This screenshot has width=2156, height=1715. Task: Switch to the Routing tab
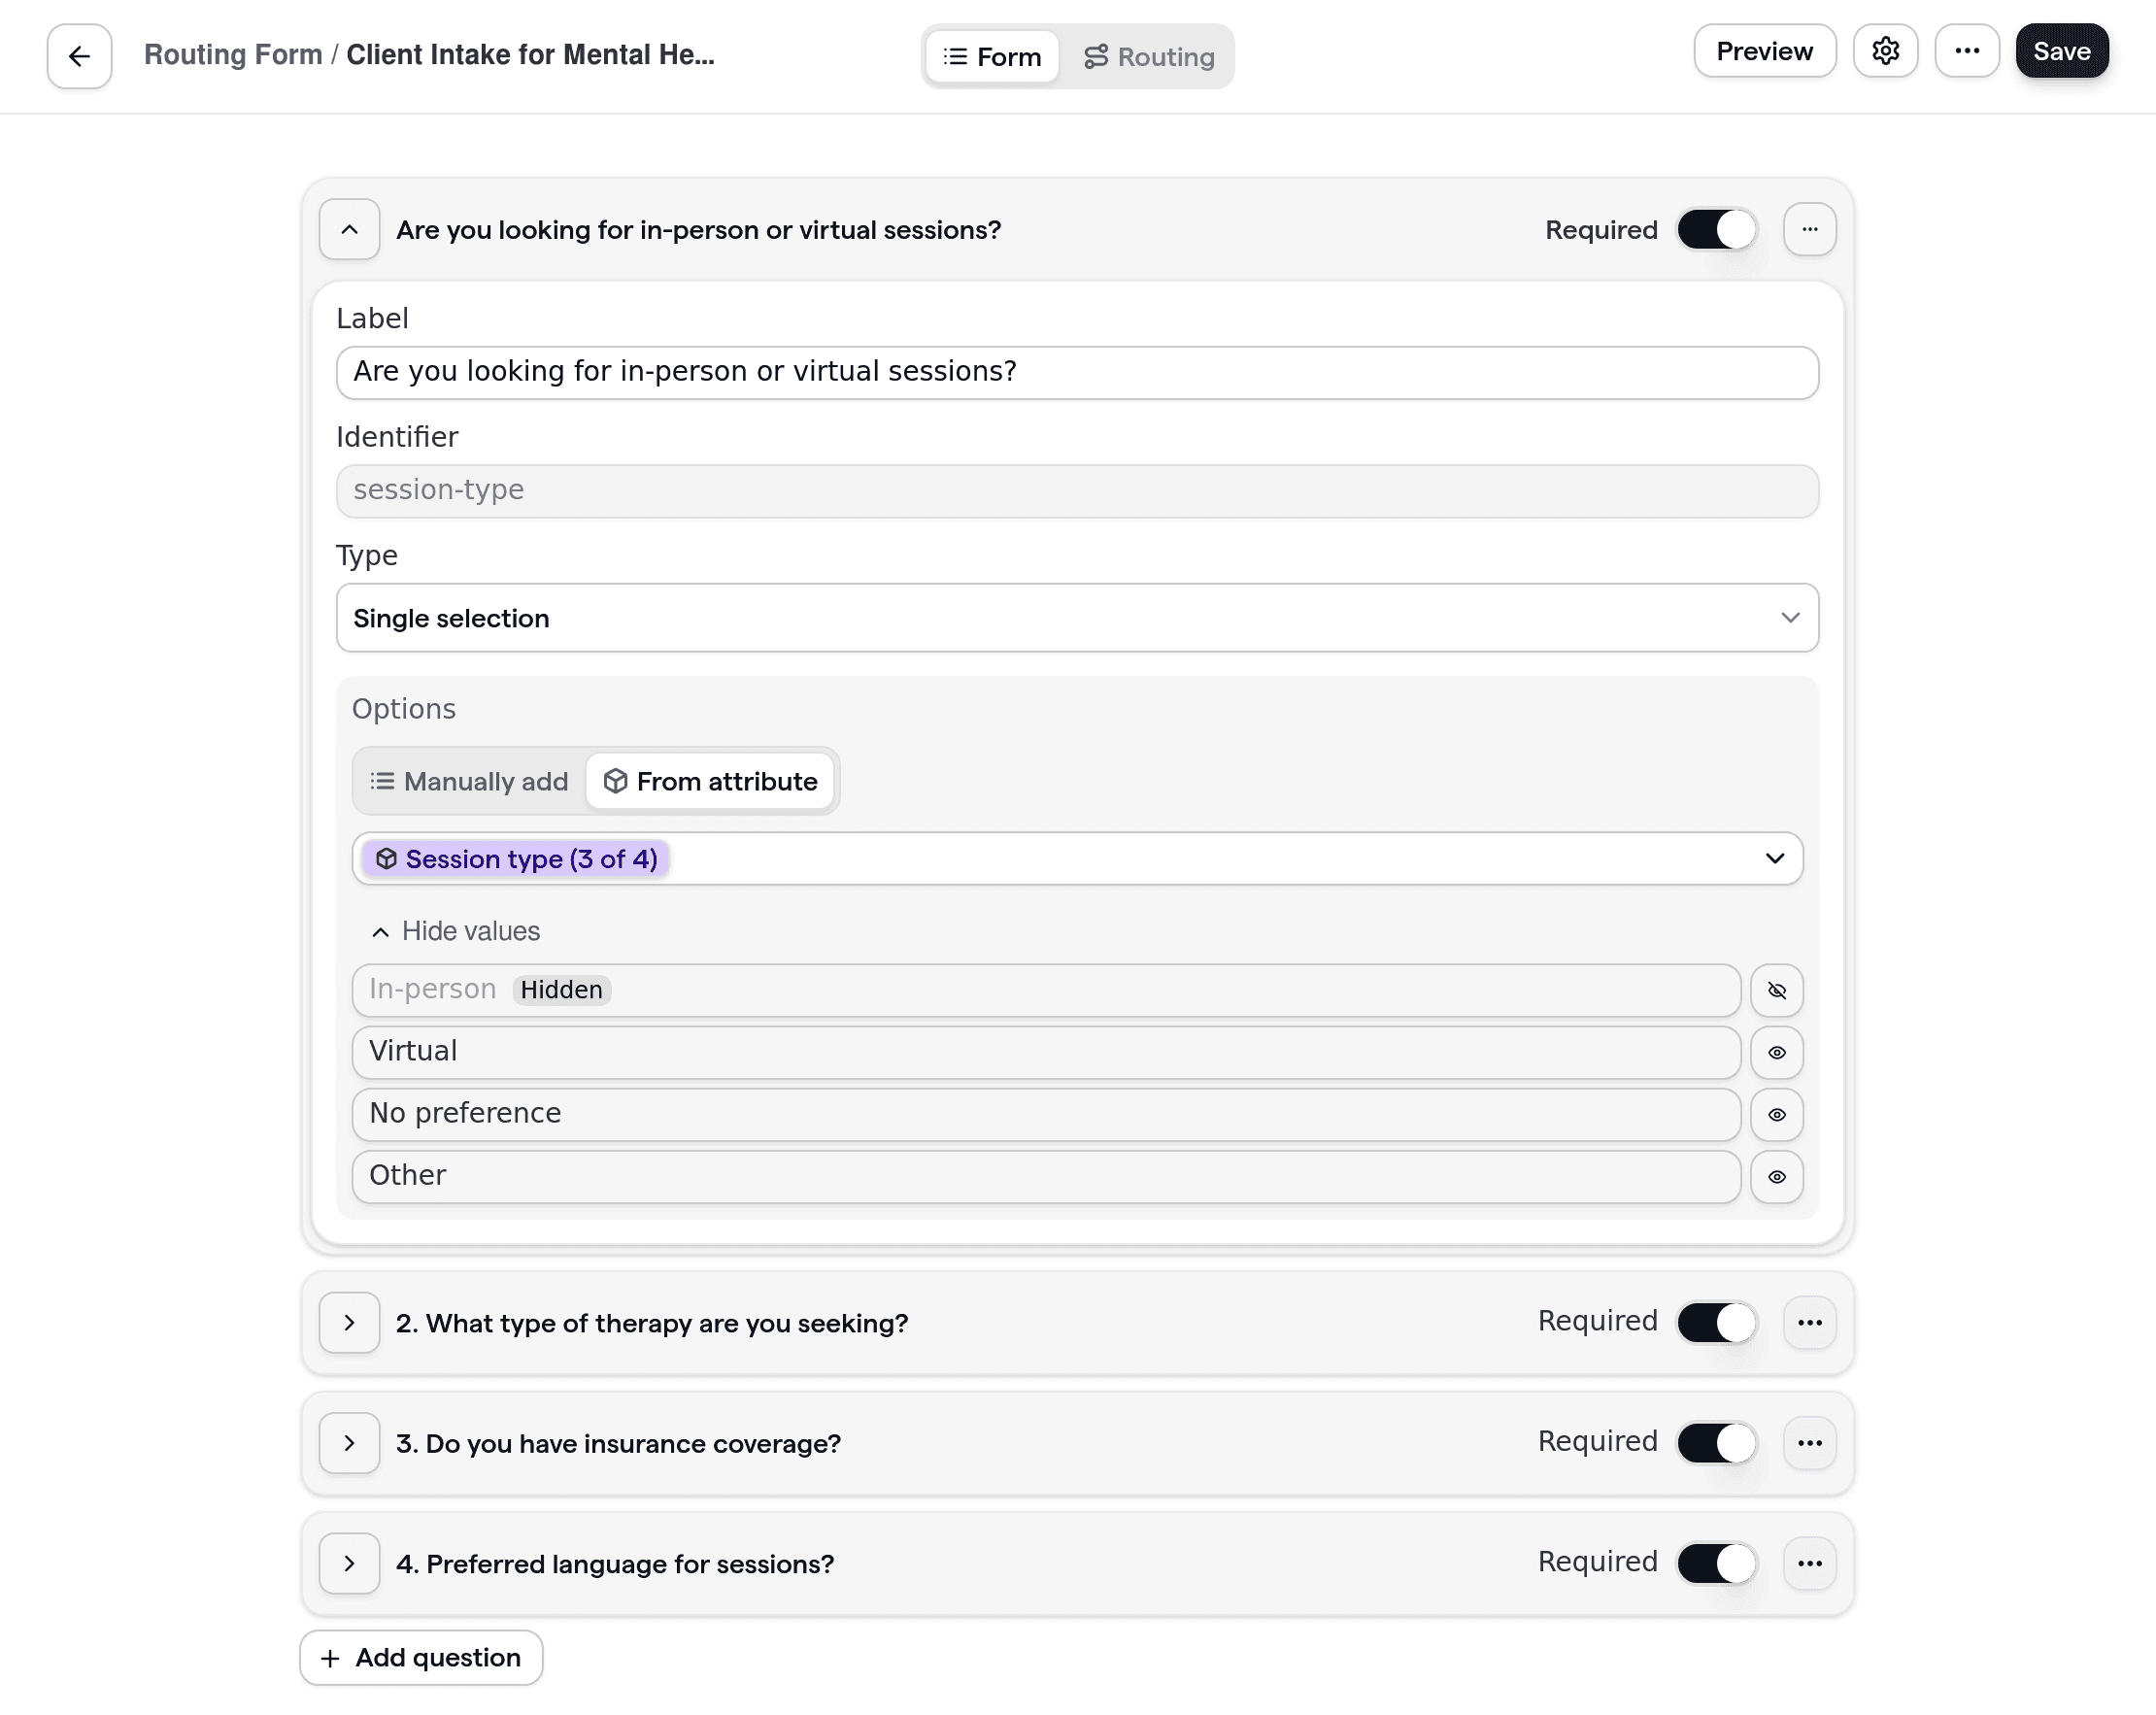click(x=1149, y=56)
